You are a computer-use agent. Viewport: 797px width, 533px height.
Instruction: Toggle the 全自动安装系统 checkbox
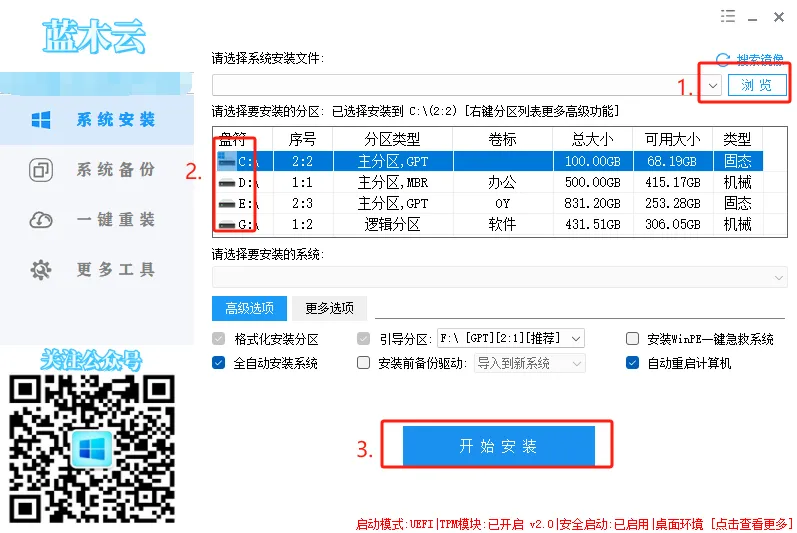coord(219,363)
